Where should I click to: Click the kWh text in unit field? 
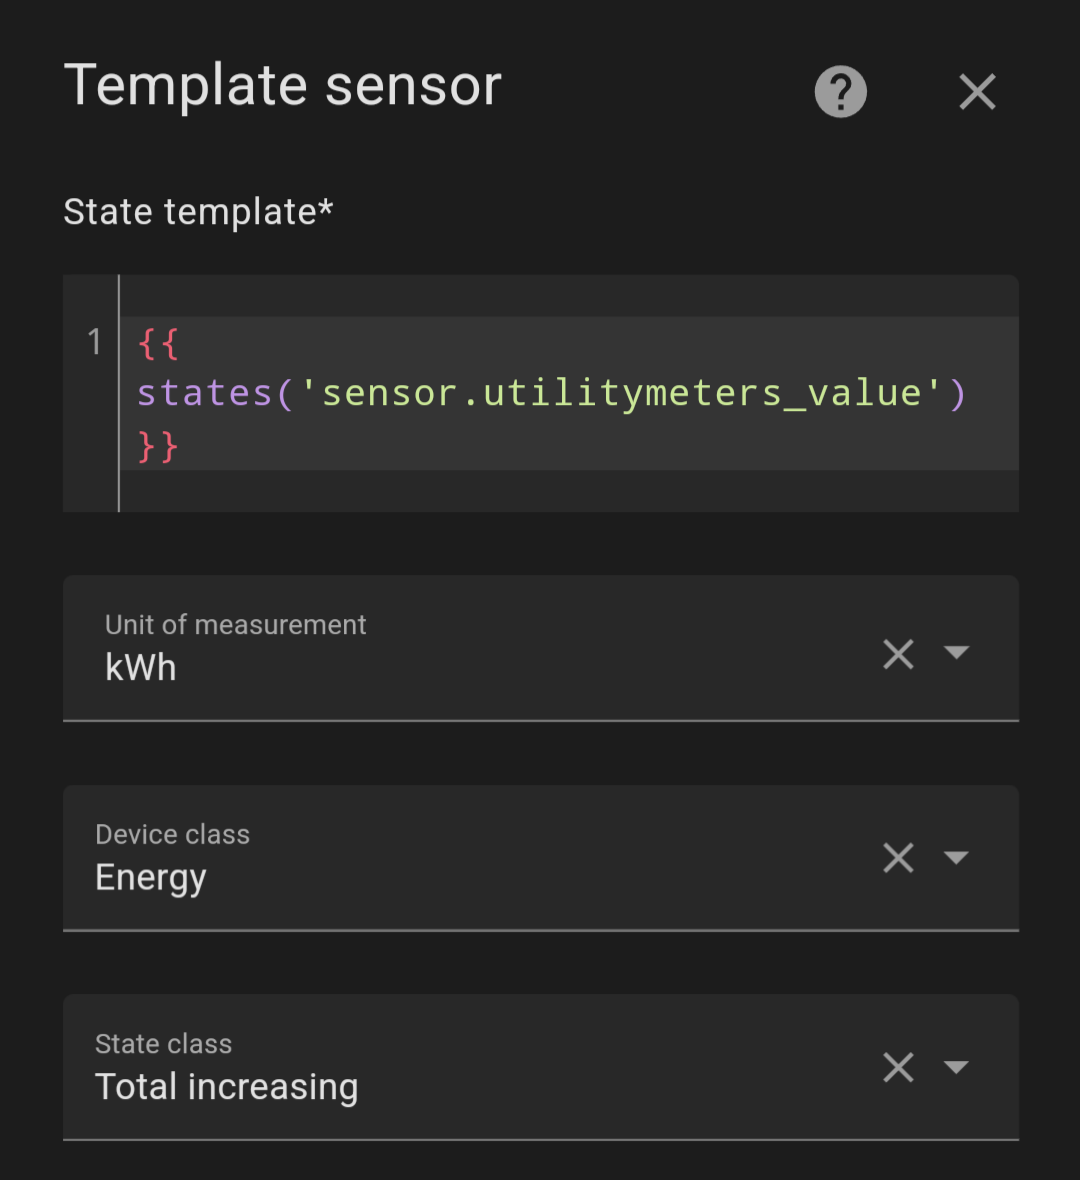tap(141, 668)
